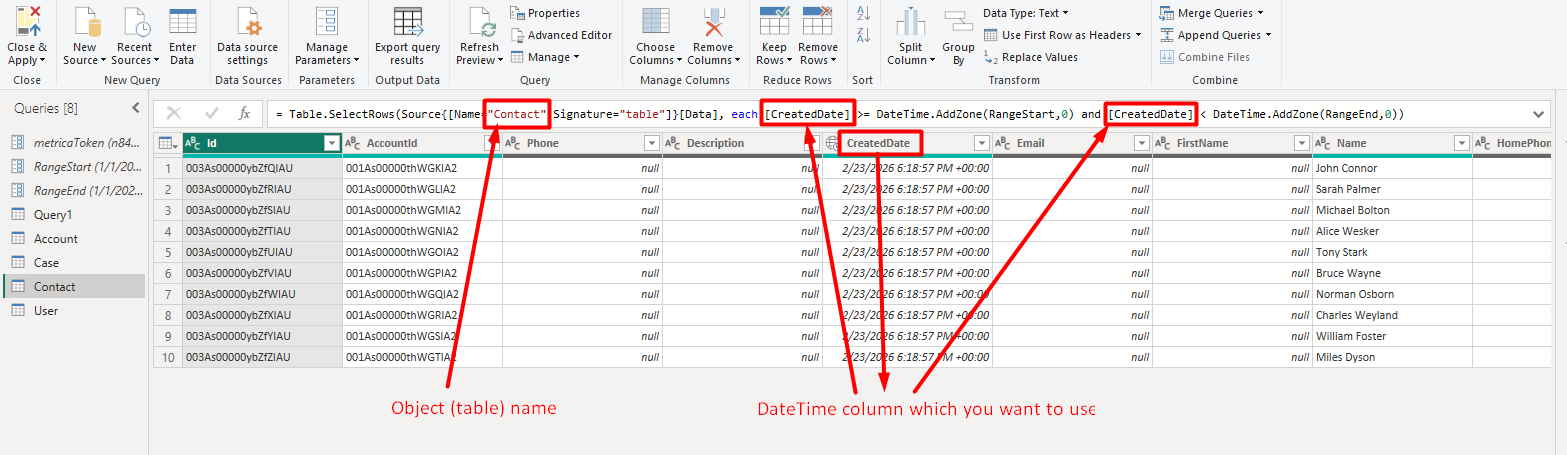Select the Account query
Image resolution: width=1567 pixels, height=455 pixels.
point(56,239)
